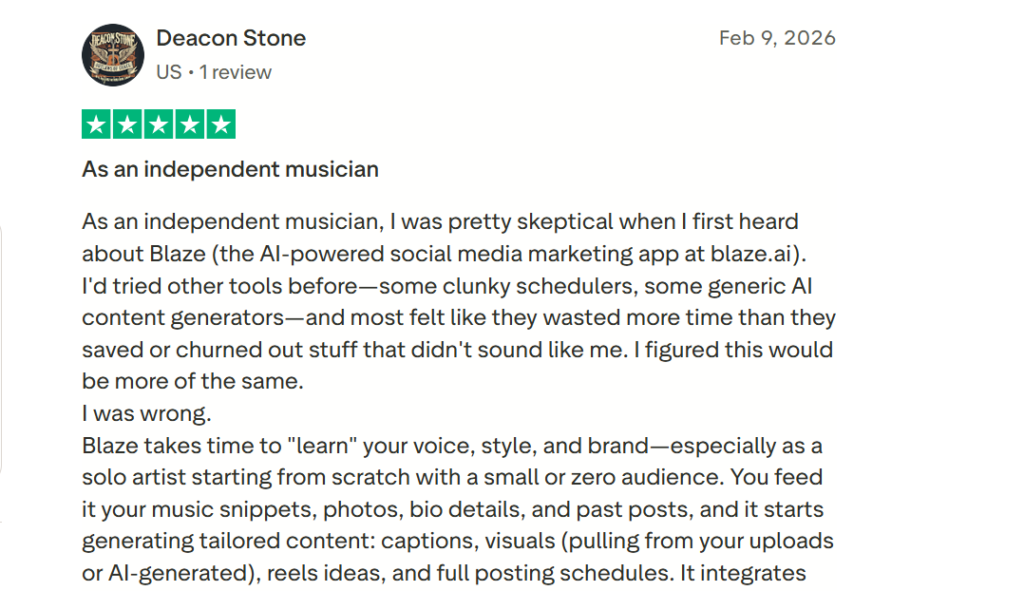Image resolution: width=1024 pixels, height=591 pixels.
Task: Open the "As an independent musician" review title
Action: click(230, 169)
